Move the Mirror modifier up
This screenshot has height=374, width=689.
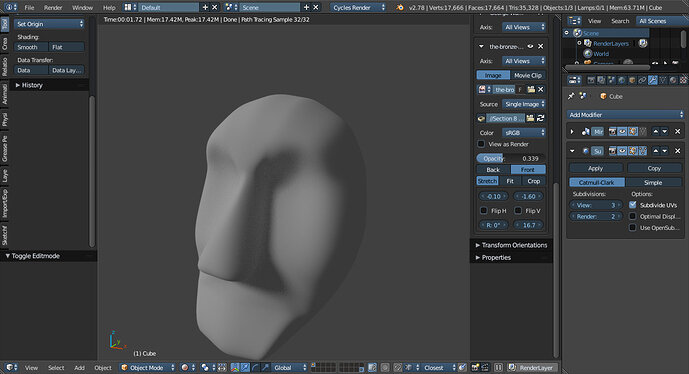(x=656, y=131)
